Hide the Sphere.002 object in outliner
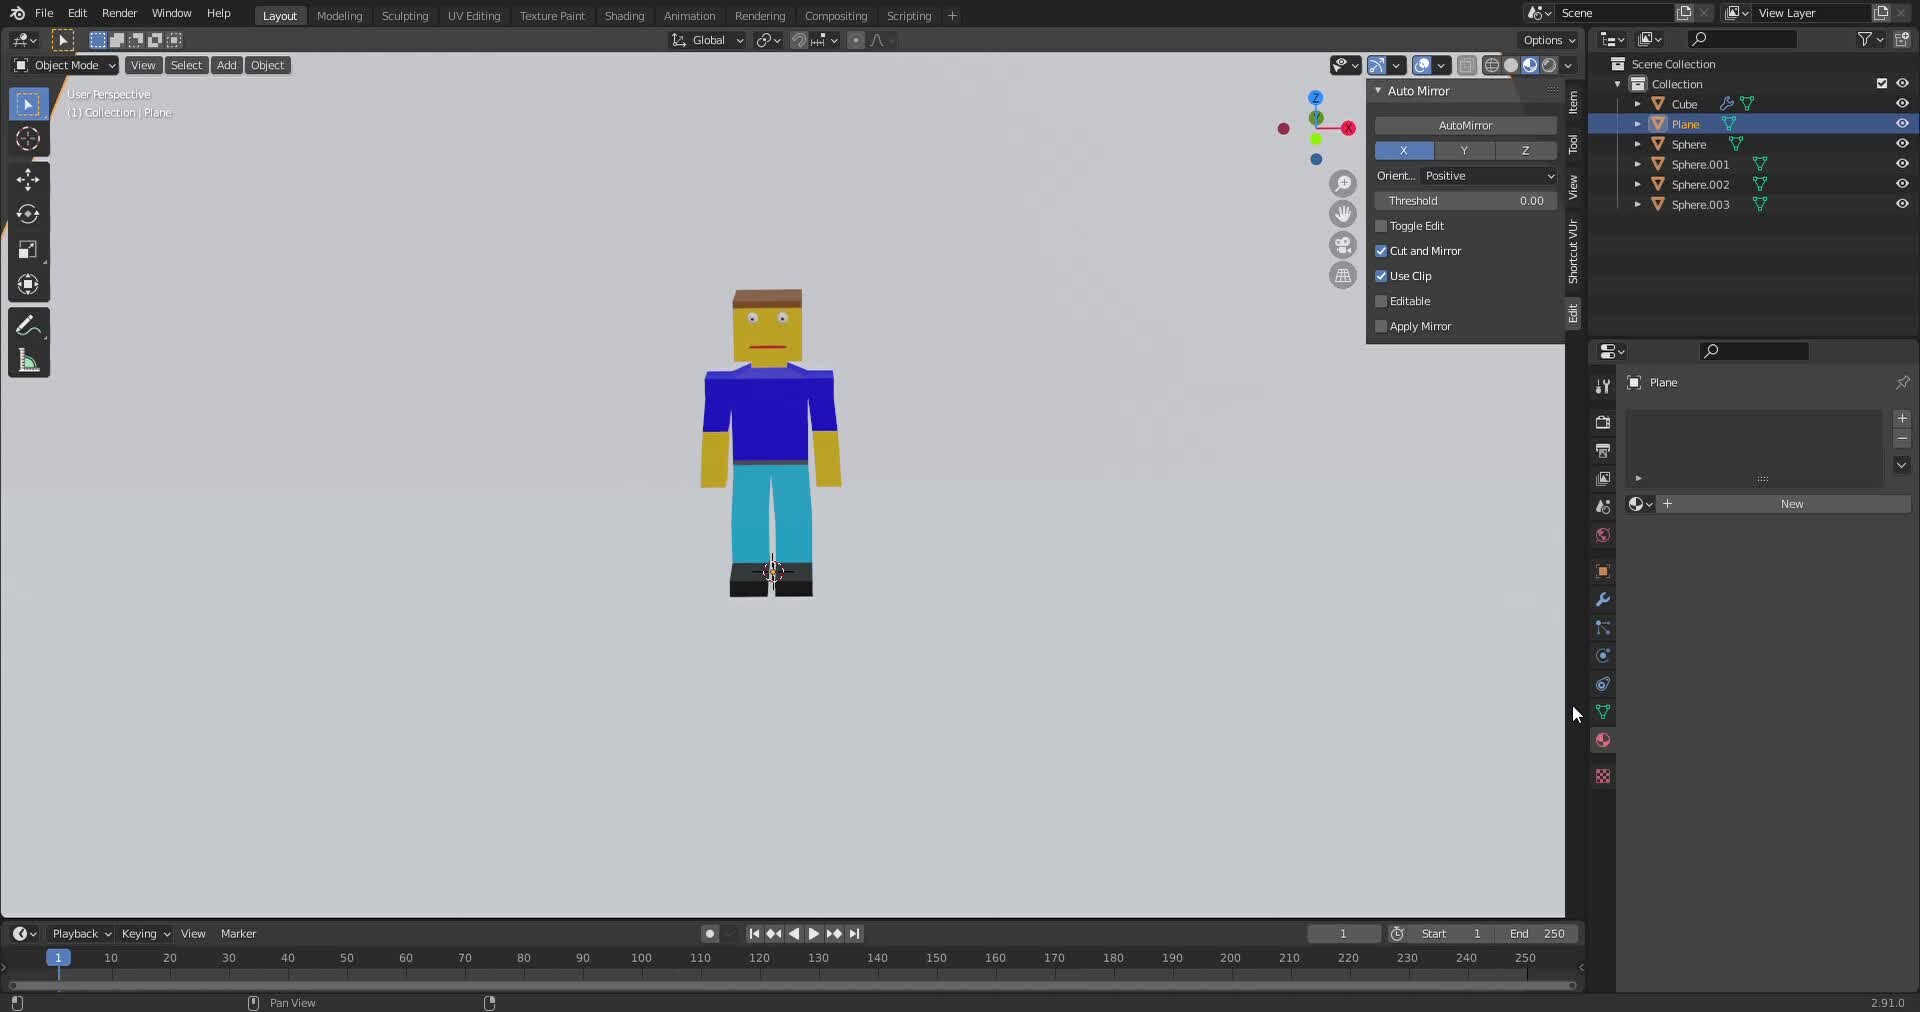Image resolution: width=1920 pixels, height=1012 pixels. coord(1901,184)
